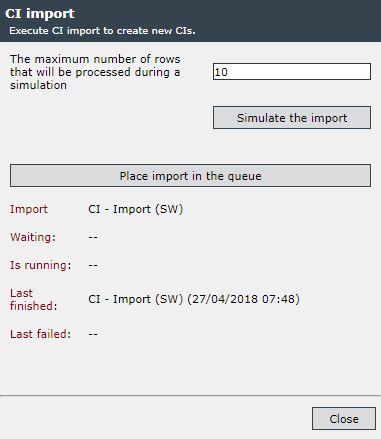Click Place import in the queue
This screenshot has width=381, height=439.
point(190,176)
